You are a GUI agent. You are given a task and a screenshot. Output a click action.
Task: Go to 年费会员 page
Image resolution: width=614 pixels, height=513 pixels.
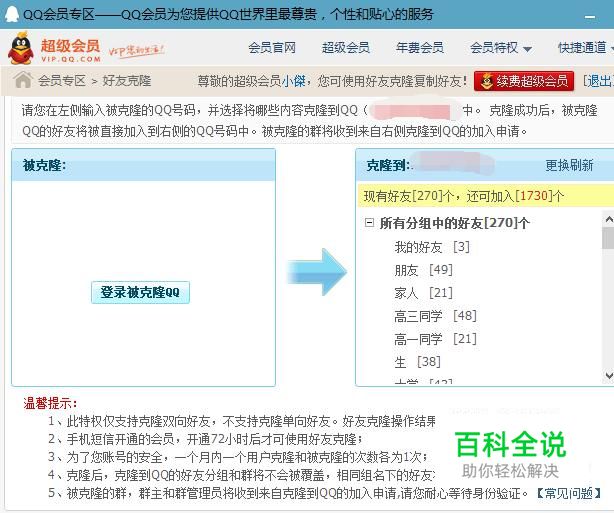point(420,48)
